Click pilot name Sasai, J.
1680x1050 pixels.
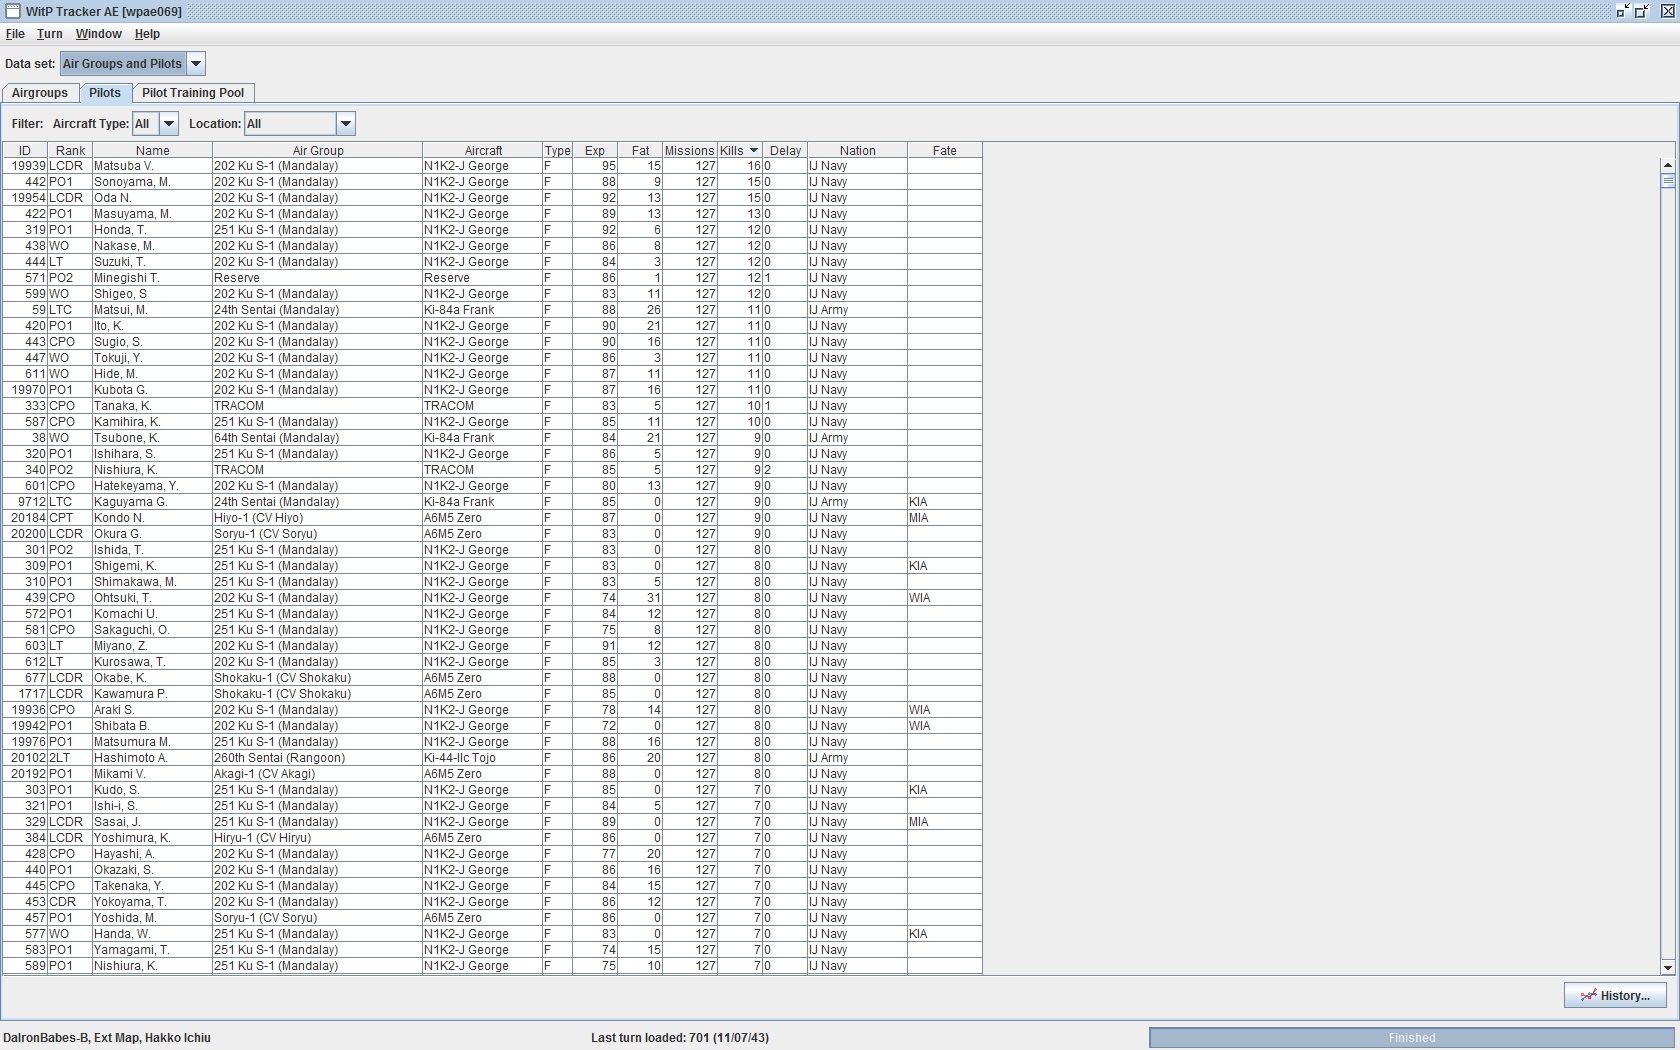pyautogui.click(x=117, y=822)
